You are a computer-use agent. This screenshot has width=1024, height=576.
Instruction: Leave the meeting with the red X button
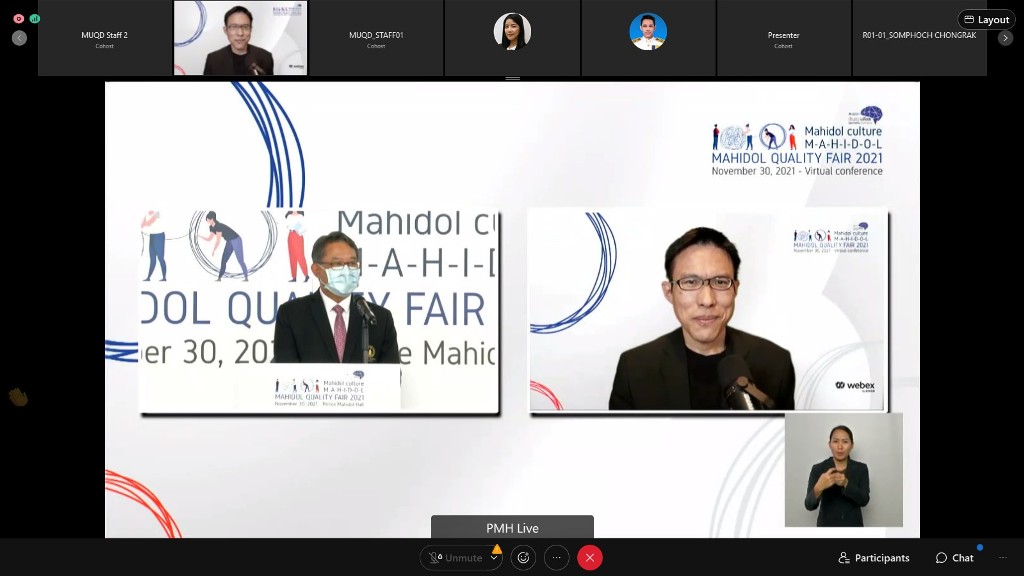click(x=590, y=558)
